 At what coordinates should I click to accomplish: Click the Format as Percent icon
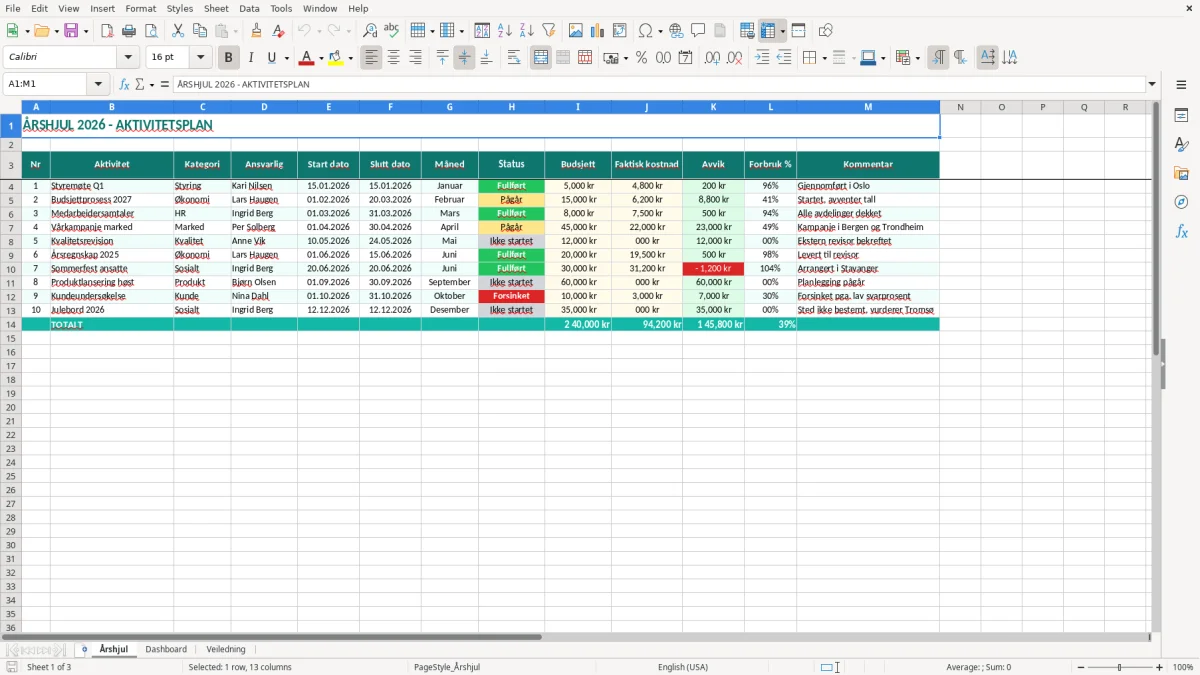pyautogui.click(x=641, y=58)
